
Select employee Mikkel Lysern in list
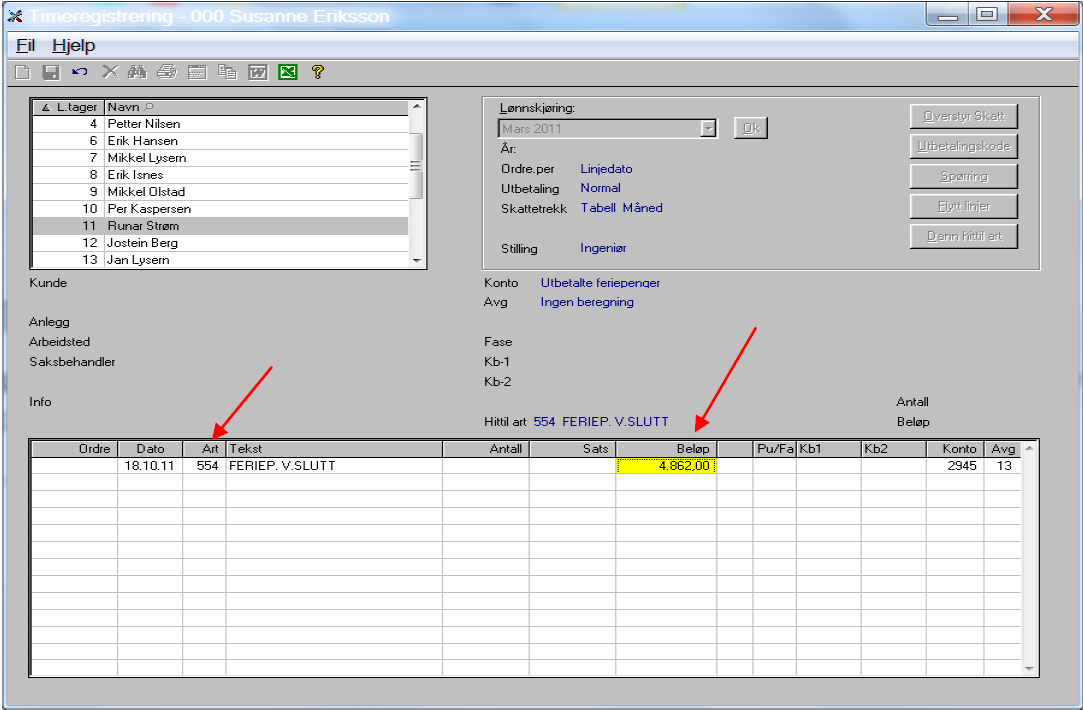(220, 157)
